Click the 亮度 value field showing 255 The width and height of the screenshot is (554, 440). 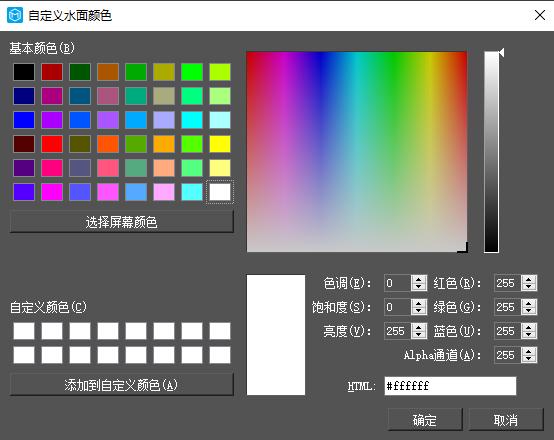[x=397, y=331]
